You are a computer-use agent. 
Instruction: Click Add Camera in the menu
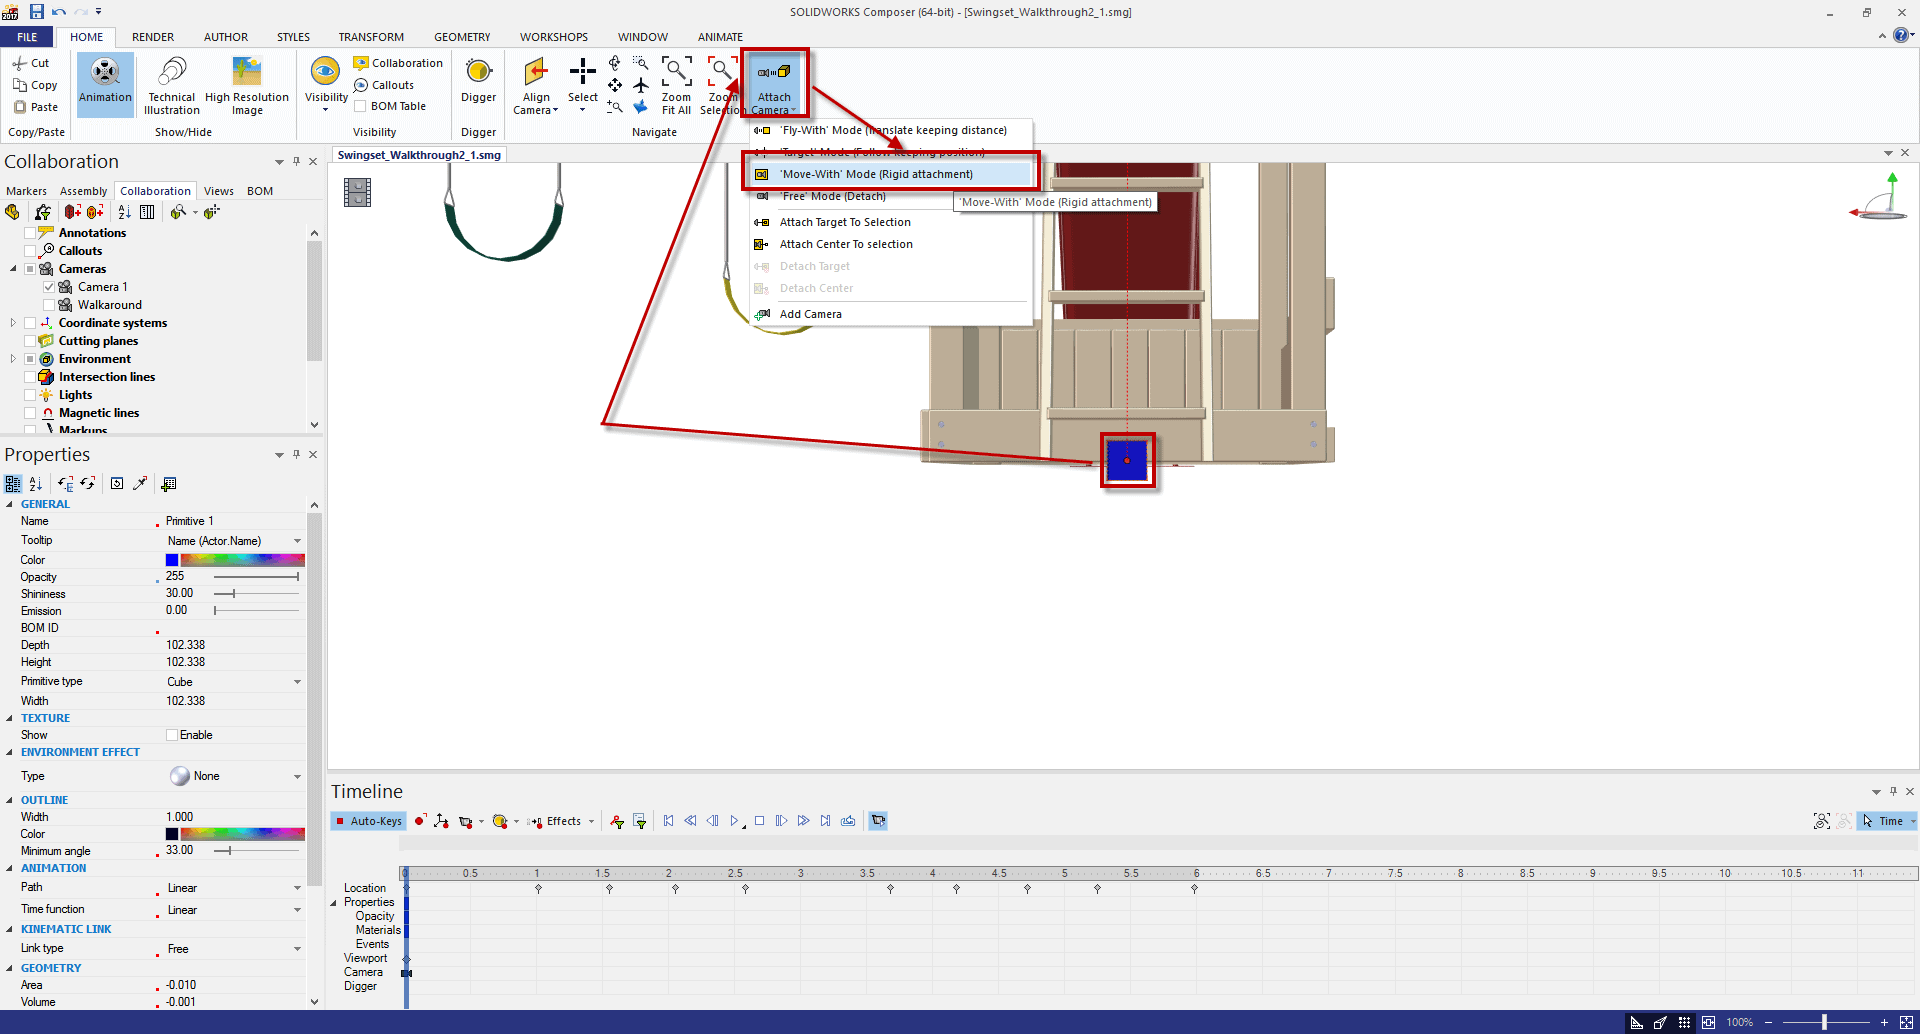pos(810,314)
